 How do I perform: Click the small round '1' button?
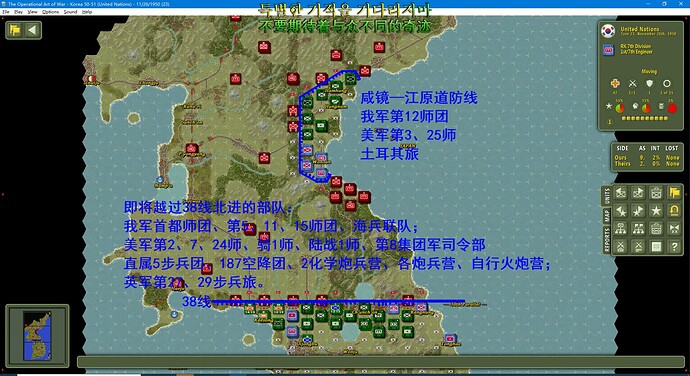pyautogui.click(x=609, y=122)
